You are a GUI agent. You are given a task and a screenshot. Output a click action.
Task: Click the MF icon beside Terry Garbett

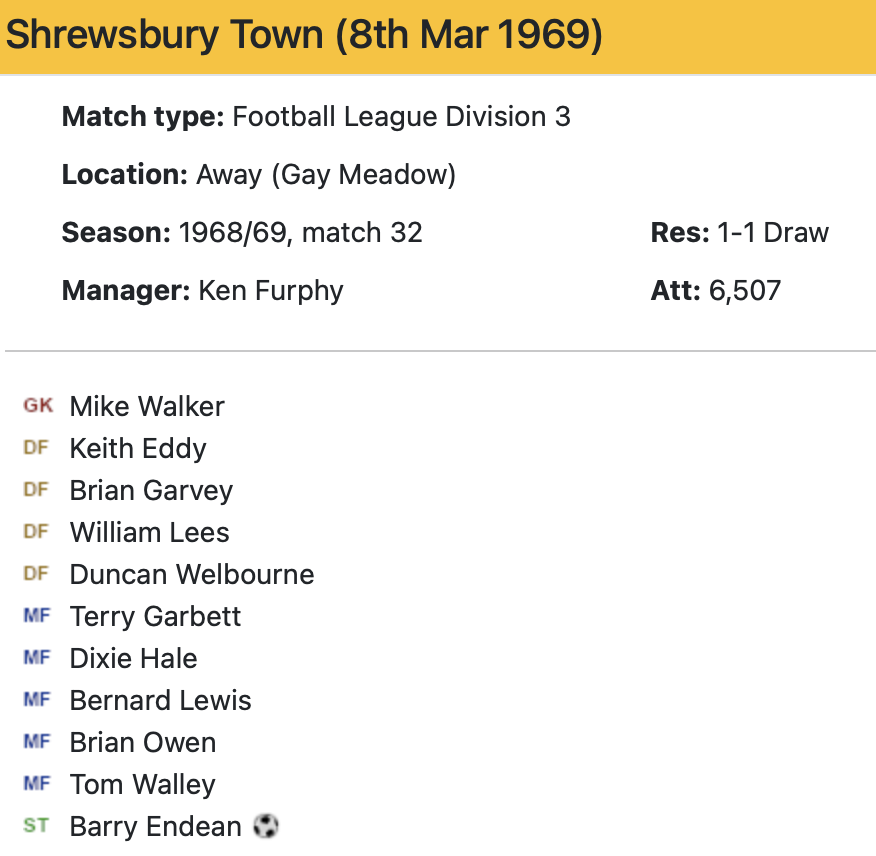point(36,616)
